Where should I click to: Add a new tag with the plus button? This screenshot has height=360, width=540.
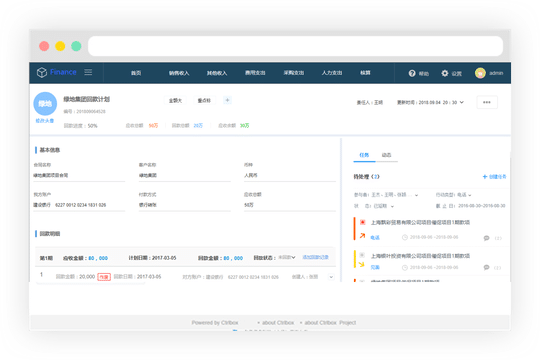(x=227, y=100)
